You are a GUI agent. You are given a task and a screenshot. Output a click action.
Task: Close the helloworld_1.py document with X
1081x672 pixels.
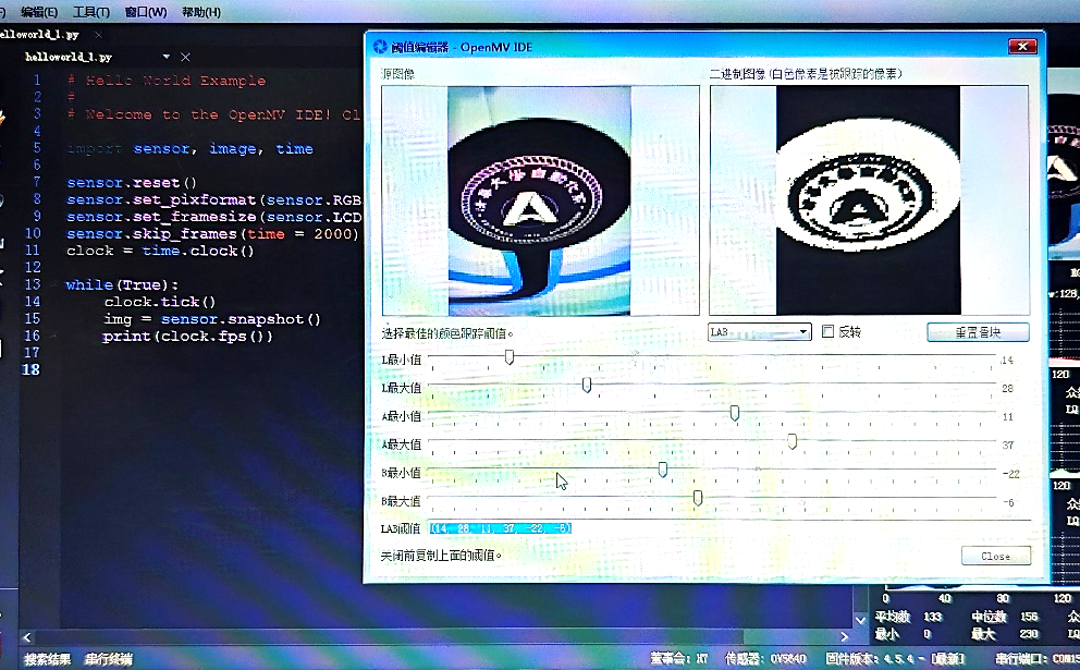coord(185,57)
